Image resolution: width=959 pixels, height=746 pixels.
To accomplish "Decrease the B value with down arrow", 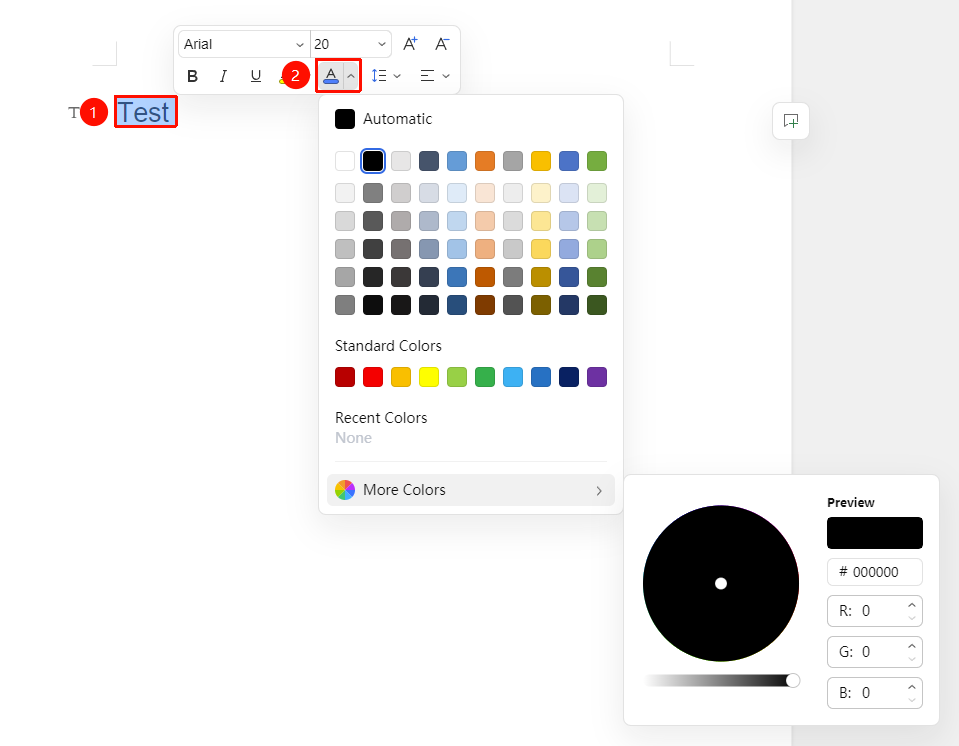I will (912, 700).
